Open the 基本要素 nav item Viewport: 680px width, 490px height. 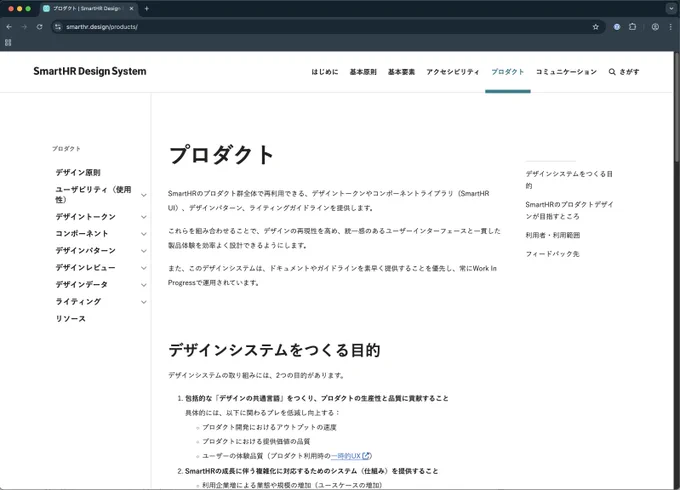[x=401, y=72]
